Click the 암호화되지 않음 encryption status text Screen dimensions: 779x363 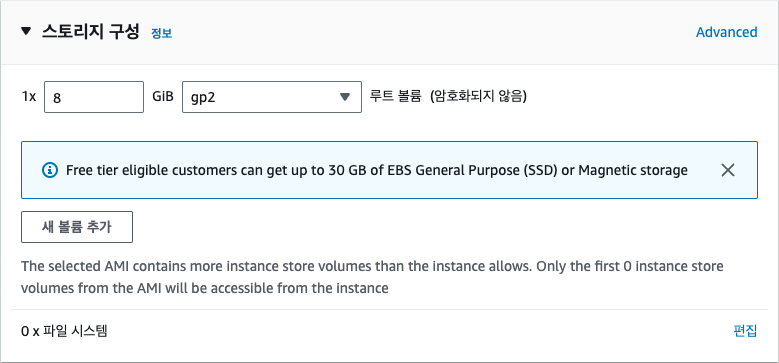pos(478,96)
